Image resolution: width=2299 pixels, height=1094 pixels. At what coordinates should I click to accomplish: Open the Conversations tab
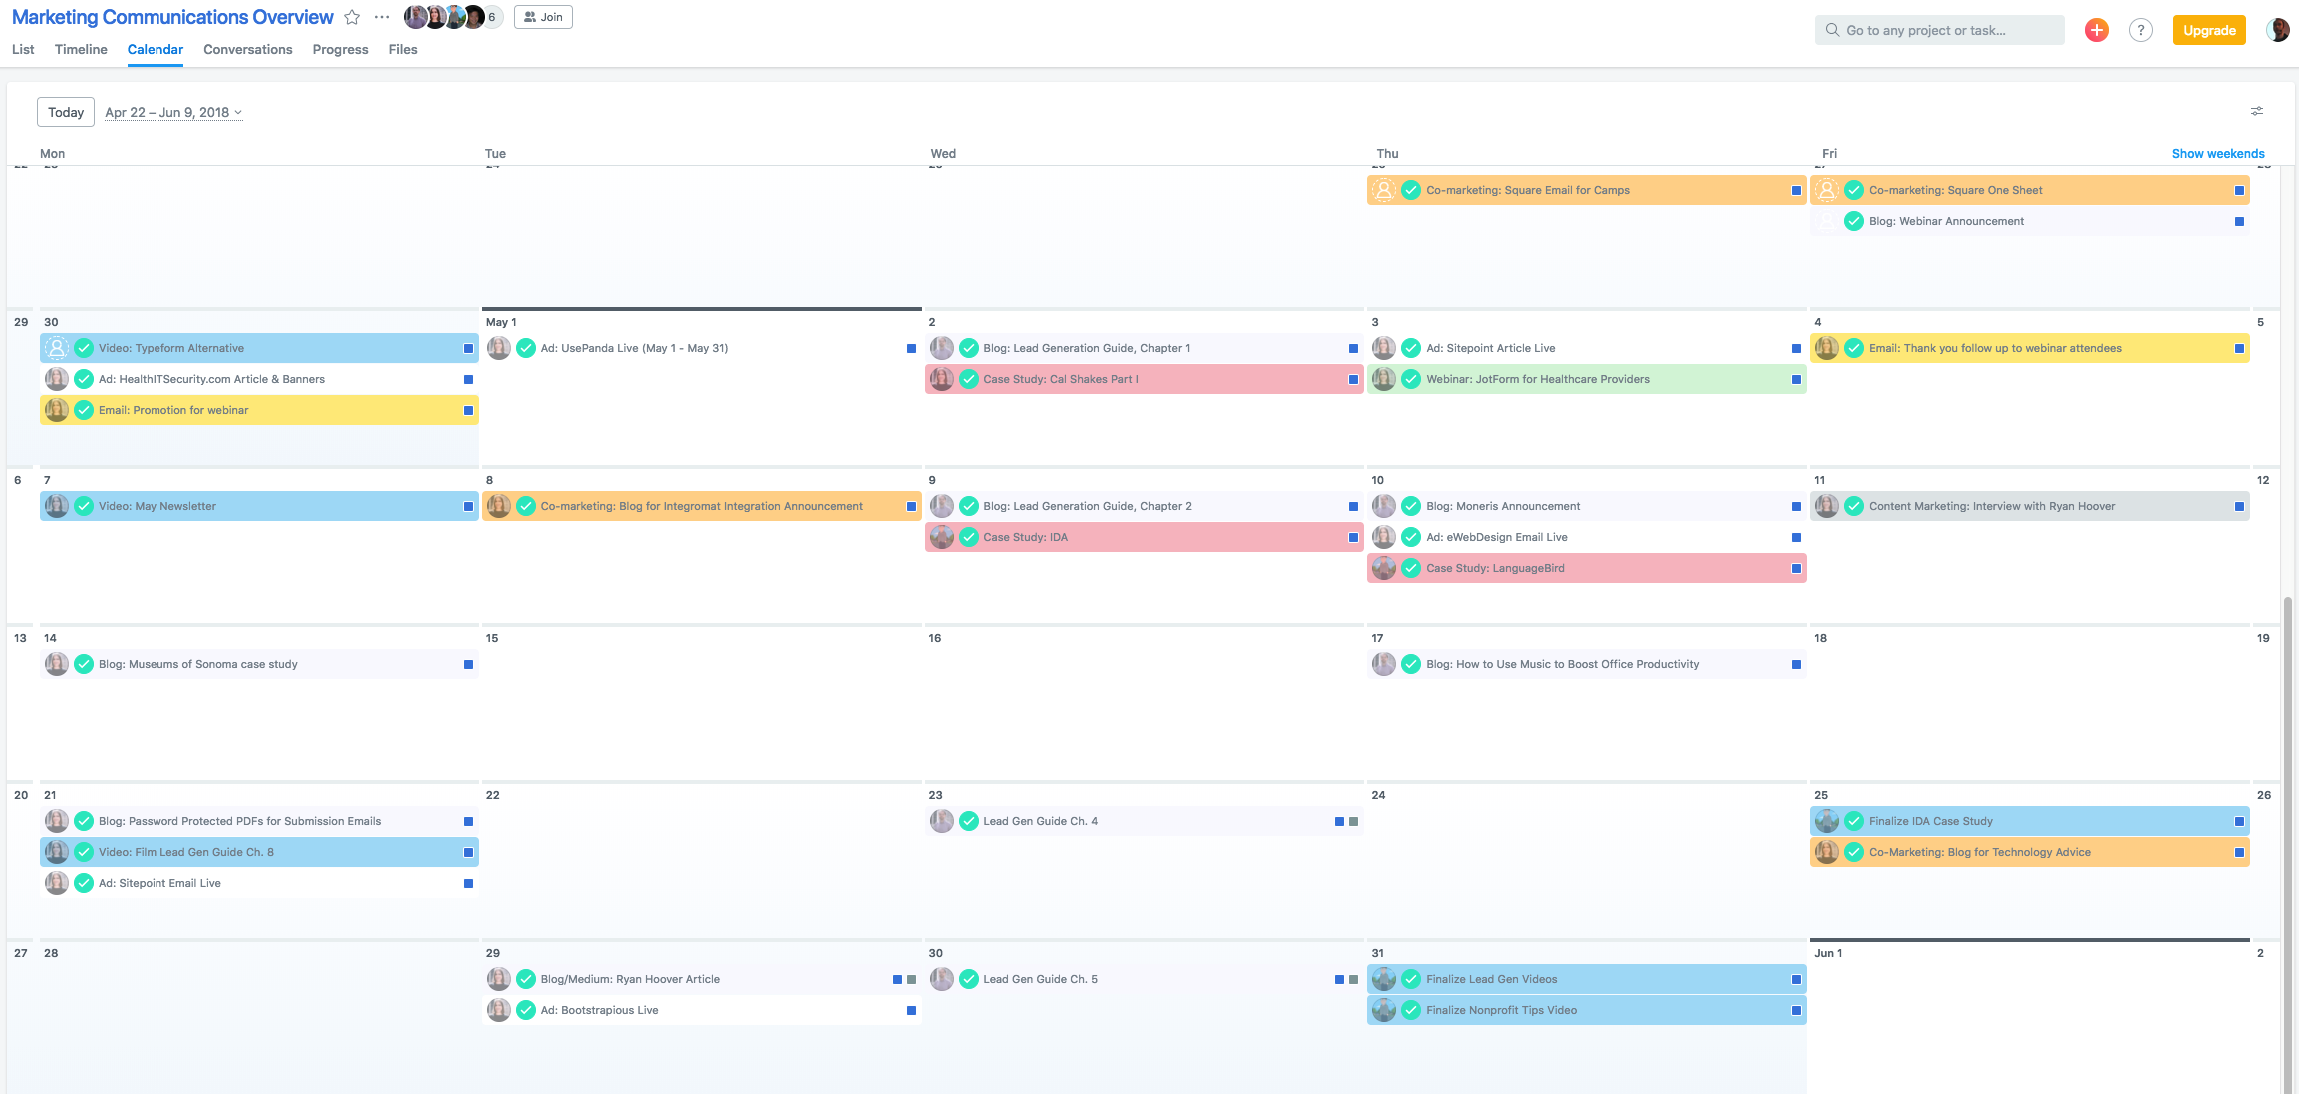[247, 49]
